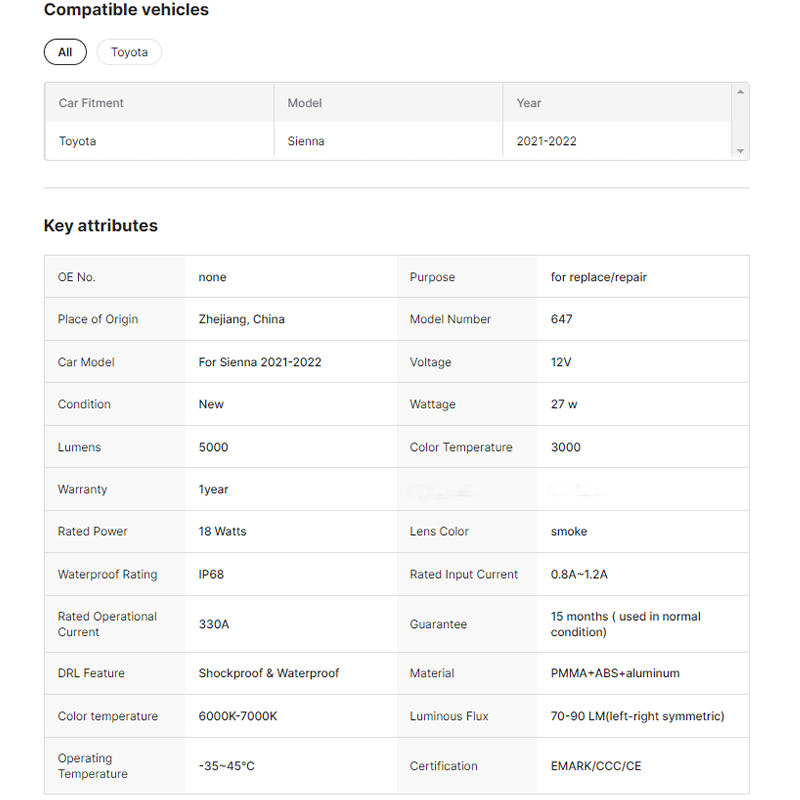Click the Color temperature label beside 6000K-7000K
This screenshot has width=800, height=800.
(x=108, y=716)
